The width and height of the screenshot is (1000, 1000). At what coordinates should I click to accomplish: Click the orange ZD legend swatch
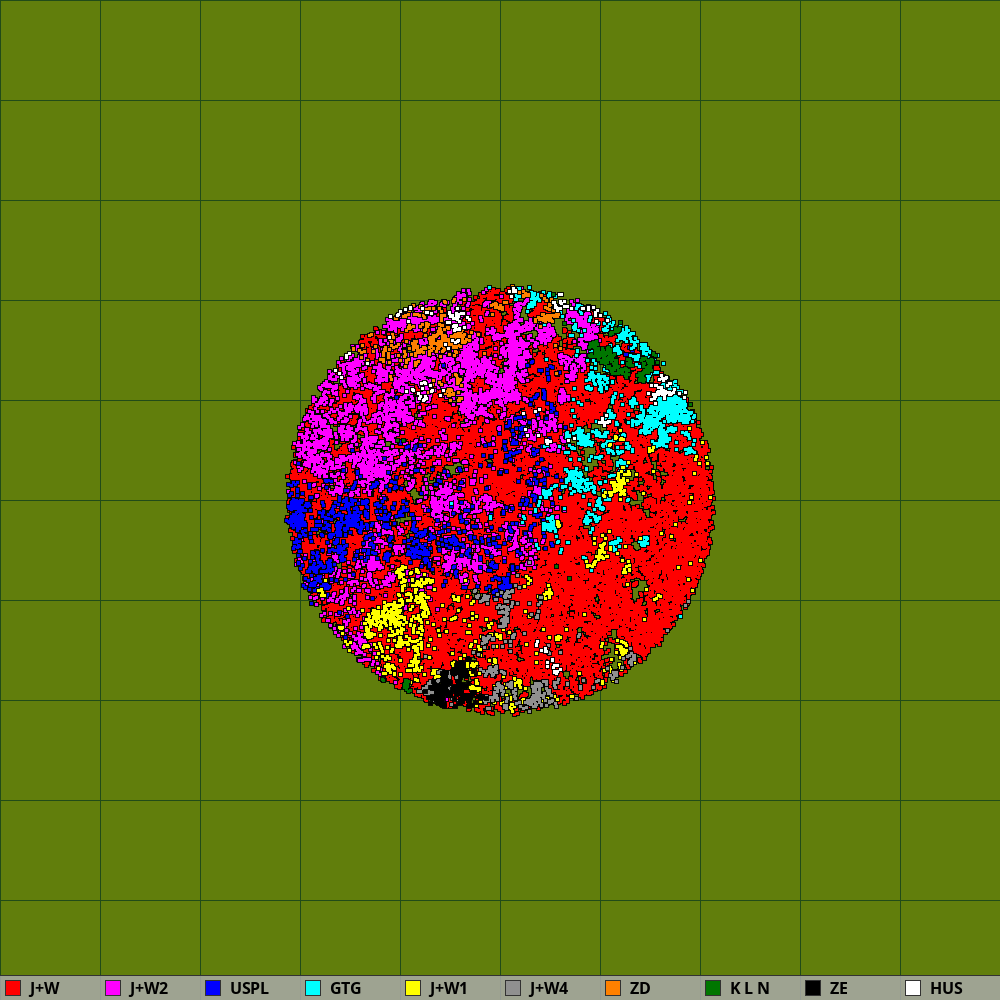click(x=613, y=988)
